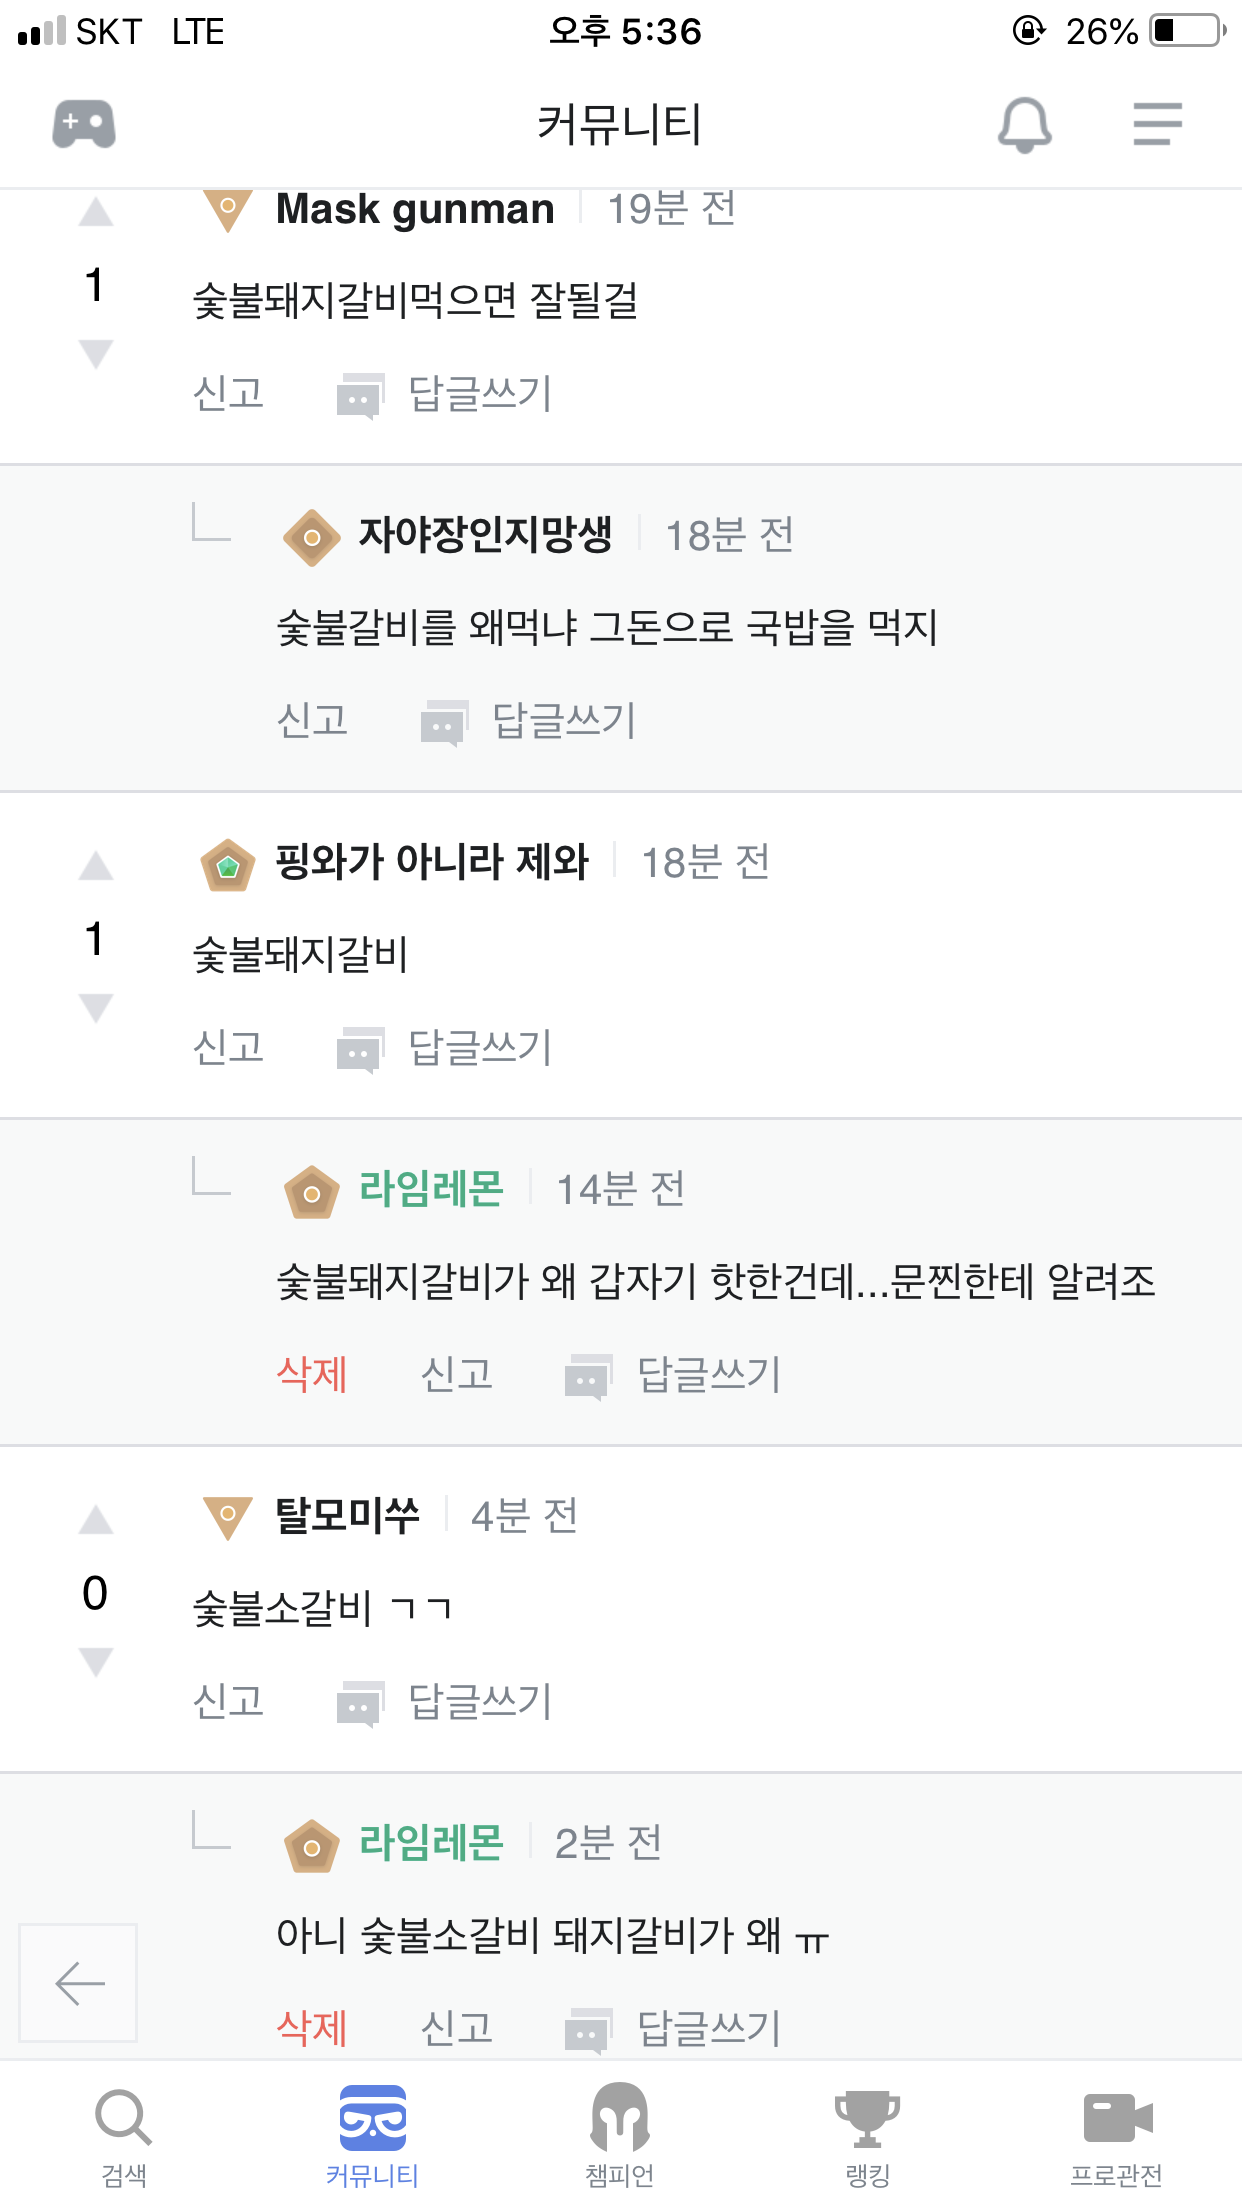Upvote 핑와가 아니라 제와's comment

pos(96,866)
